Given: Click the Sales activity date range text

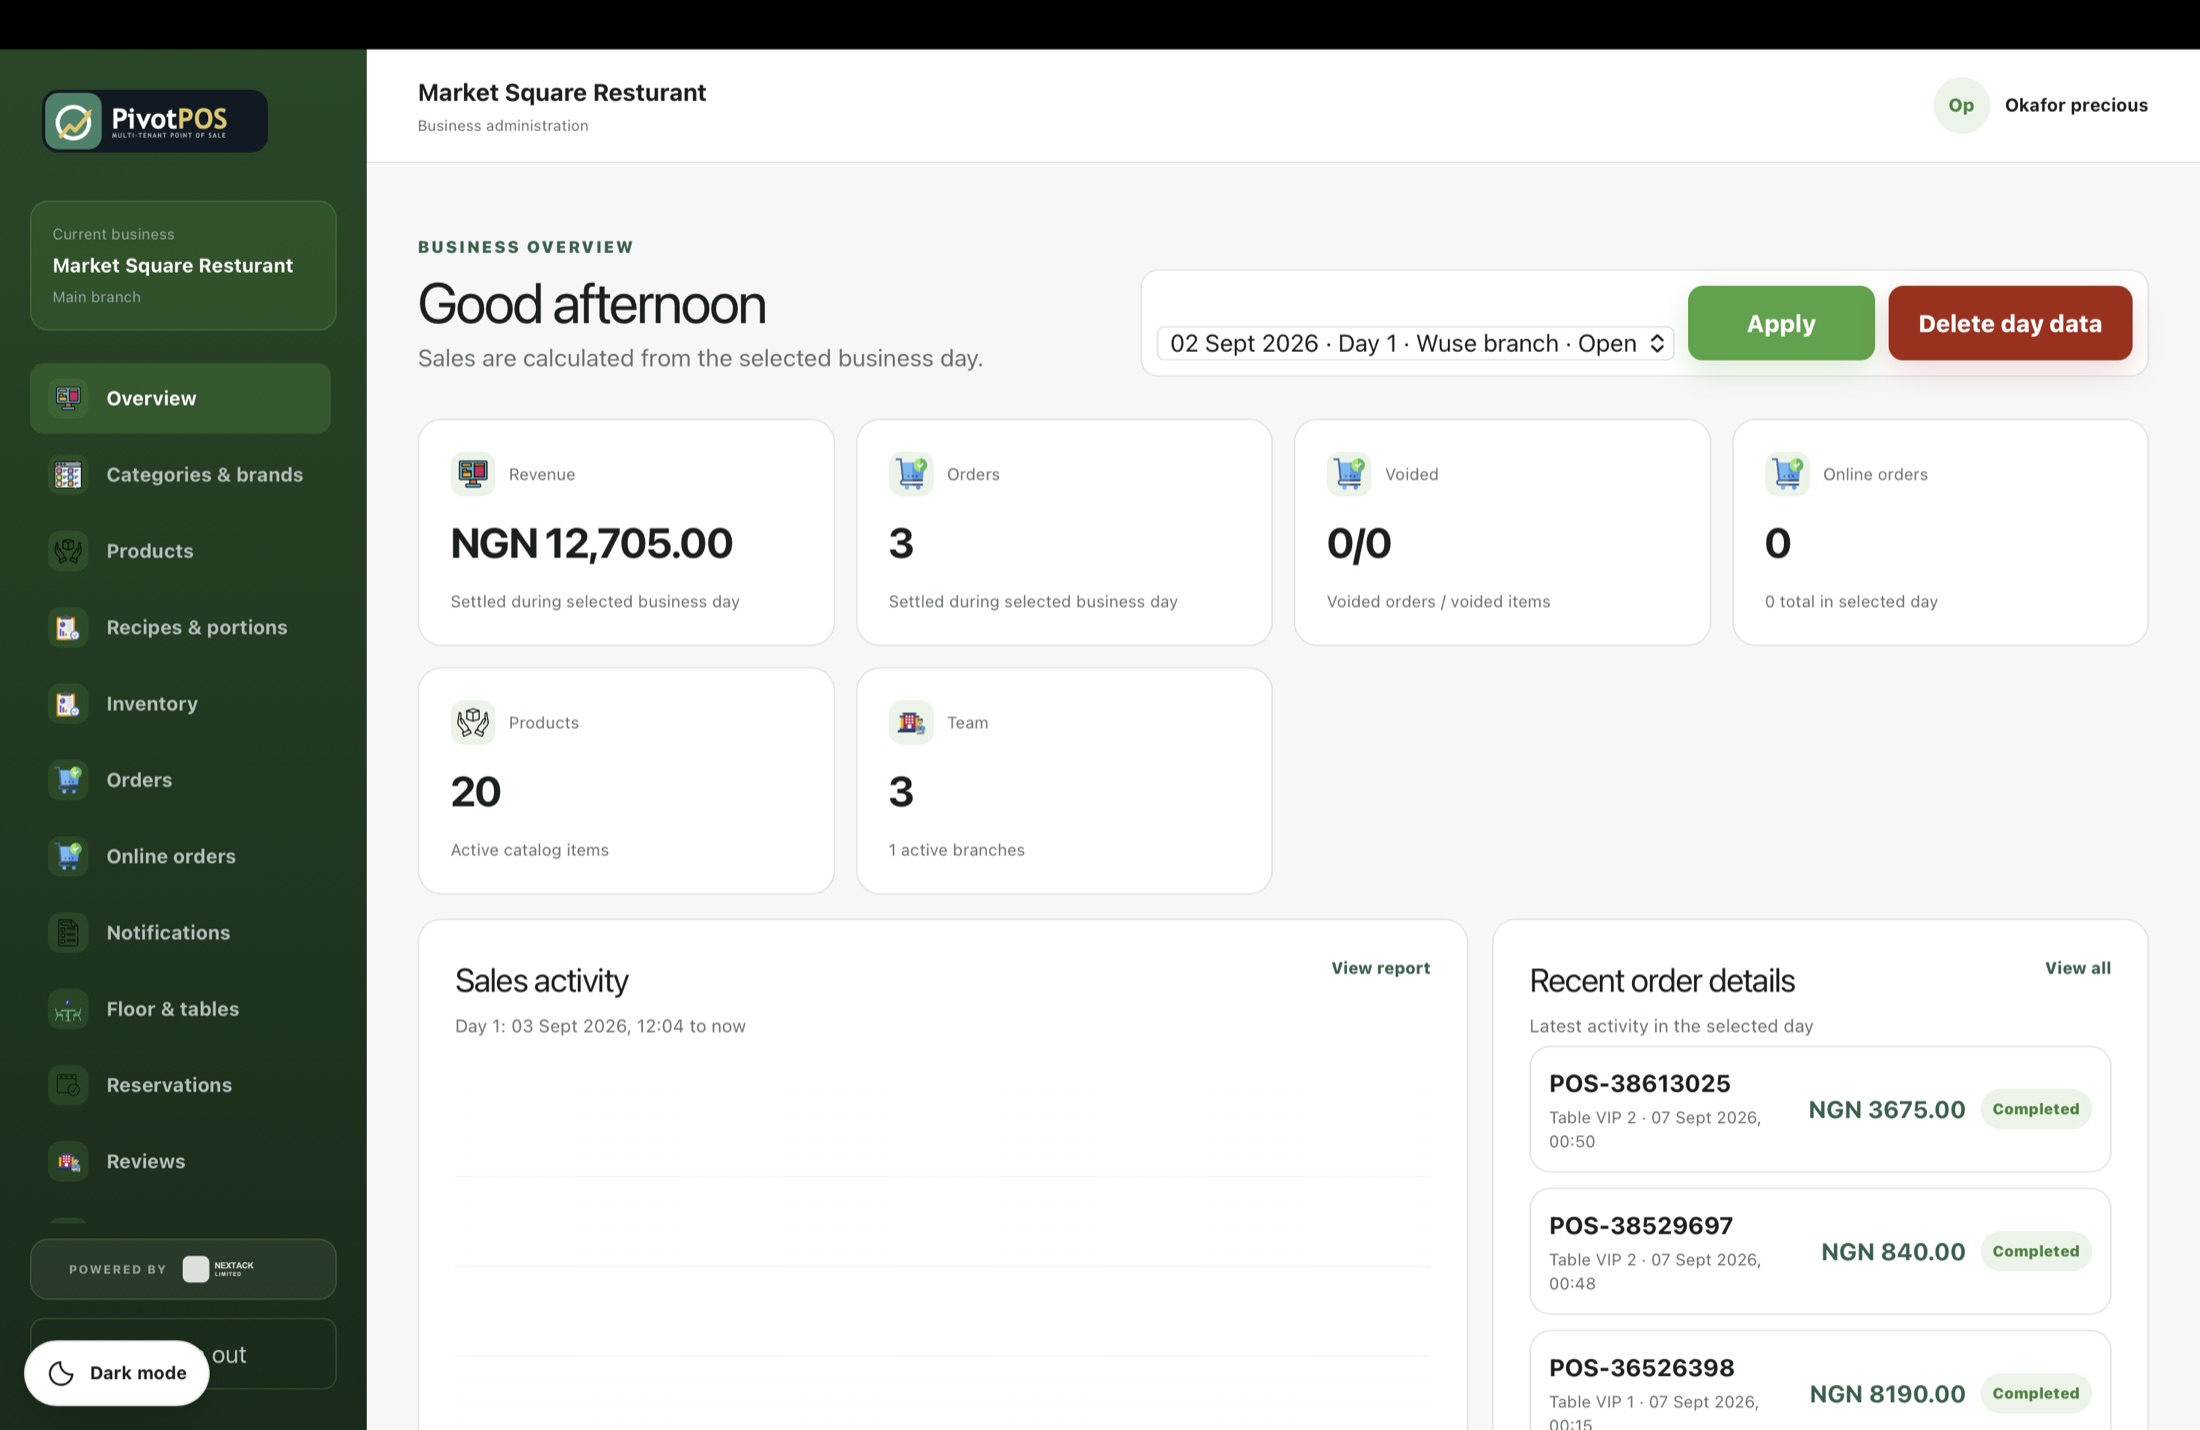Looking at the screenshot, I should 600,1026.
